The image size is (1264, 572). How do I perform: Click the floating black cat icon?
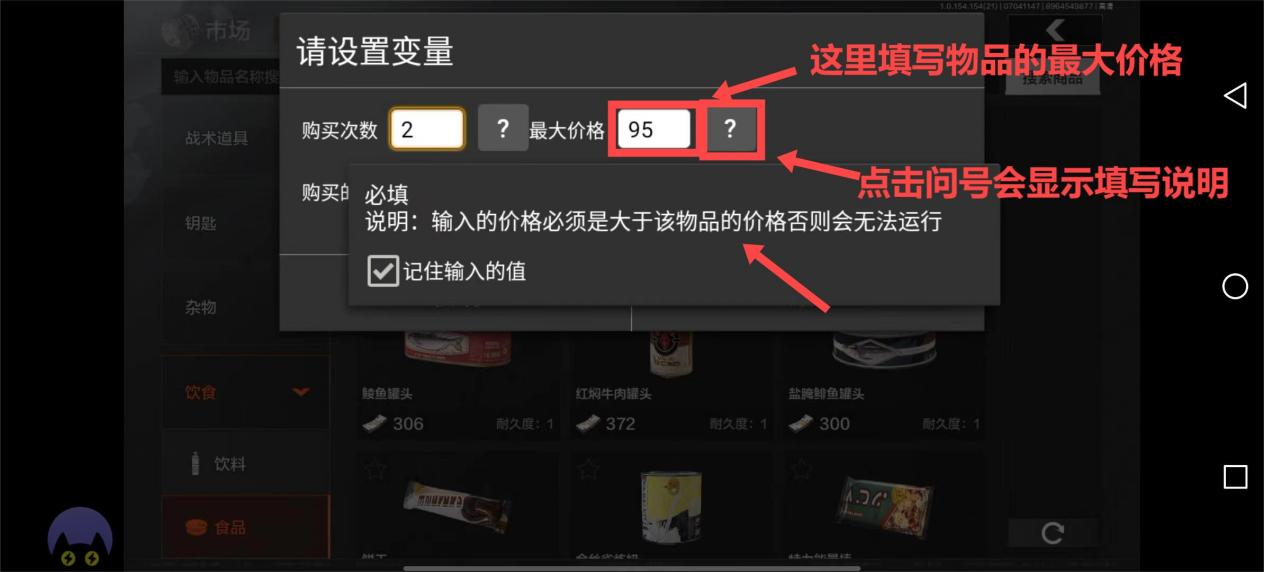click(x=80, y=540)
